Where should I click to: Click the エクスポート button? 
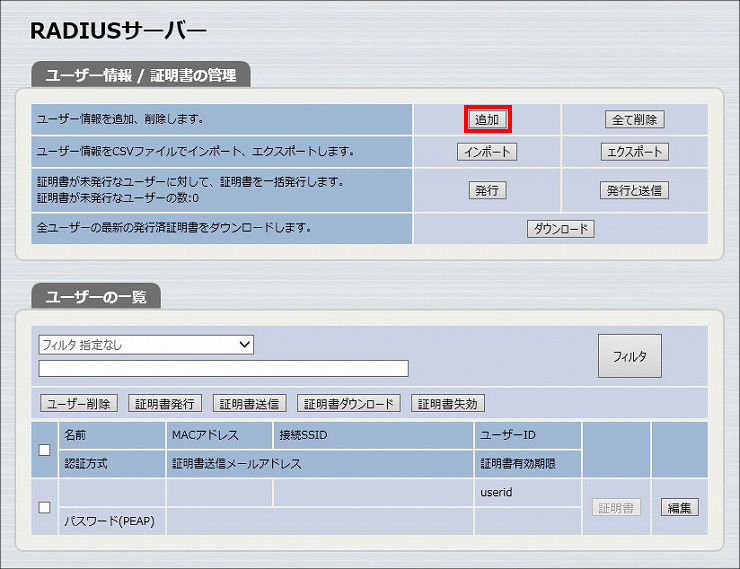click(634, 152)
